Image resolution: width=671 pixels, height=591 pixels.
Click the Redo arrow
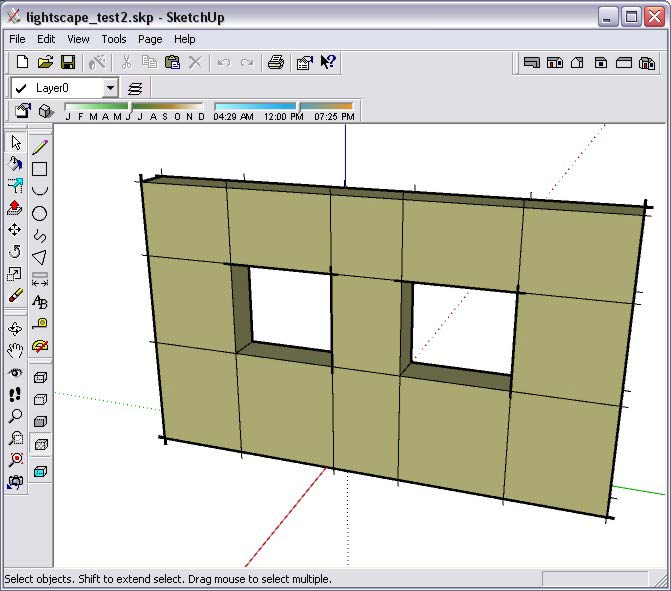[247, 63]
